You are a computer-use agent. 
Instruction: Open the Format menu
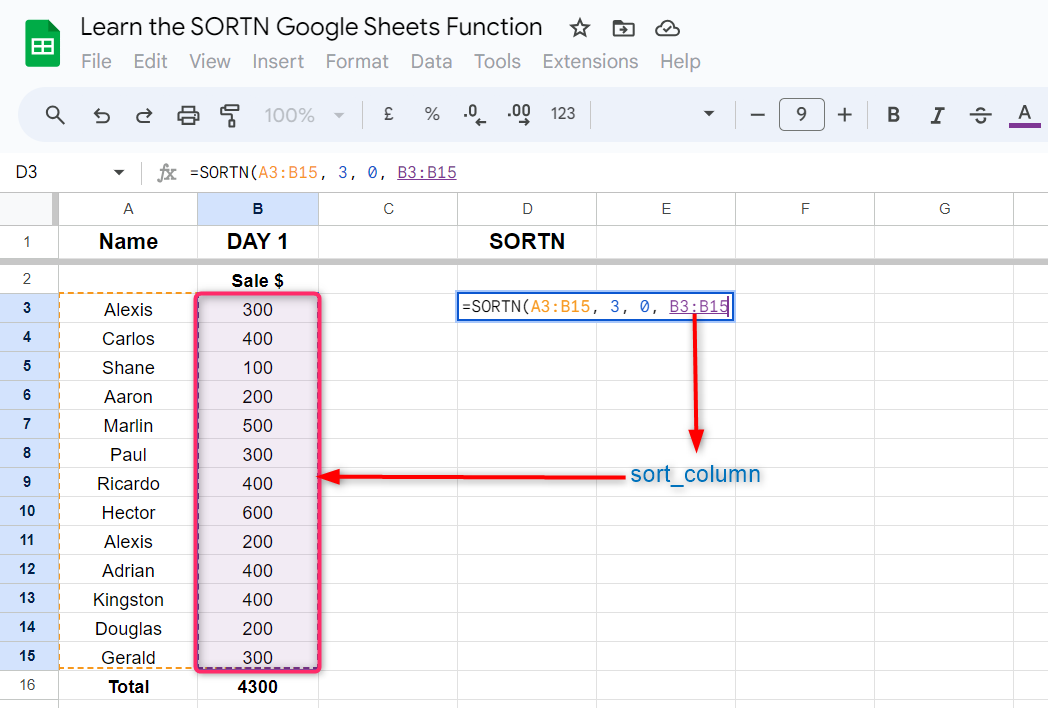pos(357,62)
